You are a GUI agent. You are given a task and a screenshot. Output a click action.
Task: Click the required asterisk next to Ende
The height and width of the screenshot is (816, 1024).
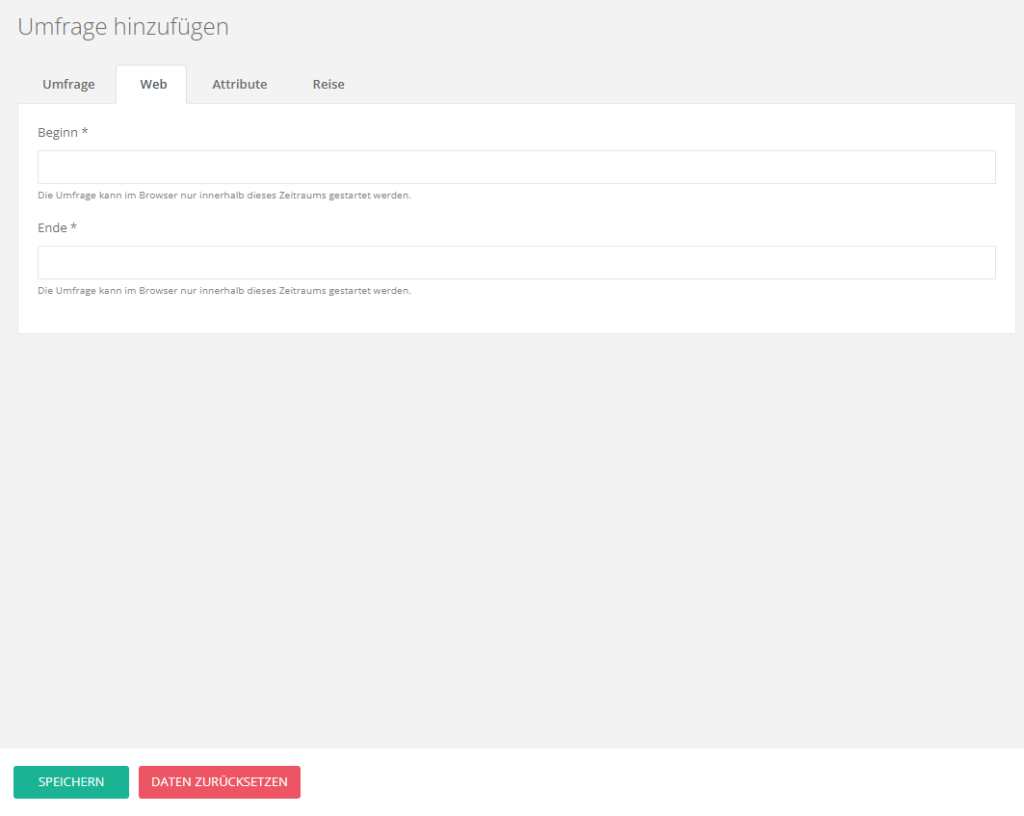74,228
